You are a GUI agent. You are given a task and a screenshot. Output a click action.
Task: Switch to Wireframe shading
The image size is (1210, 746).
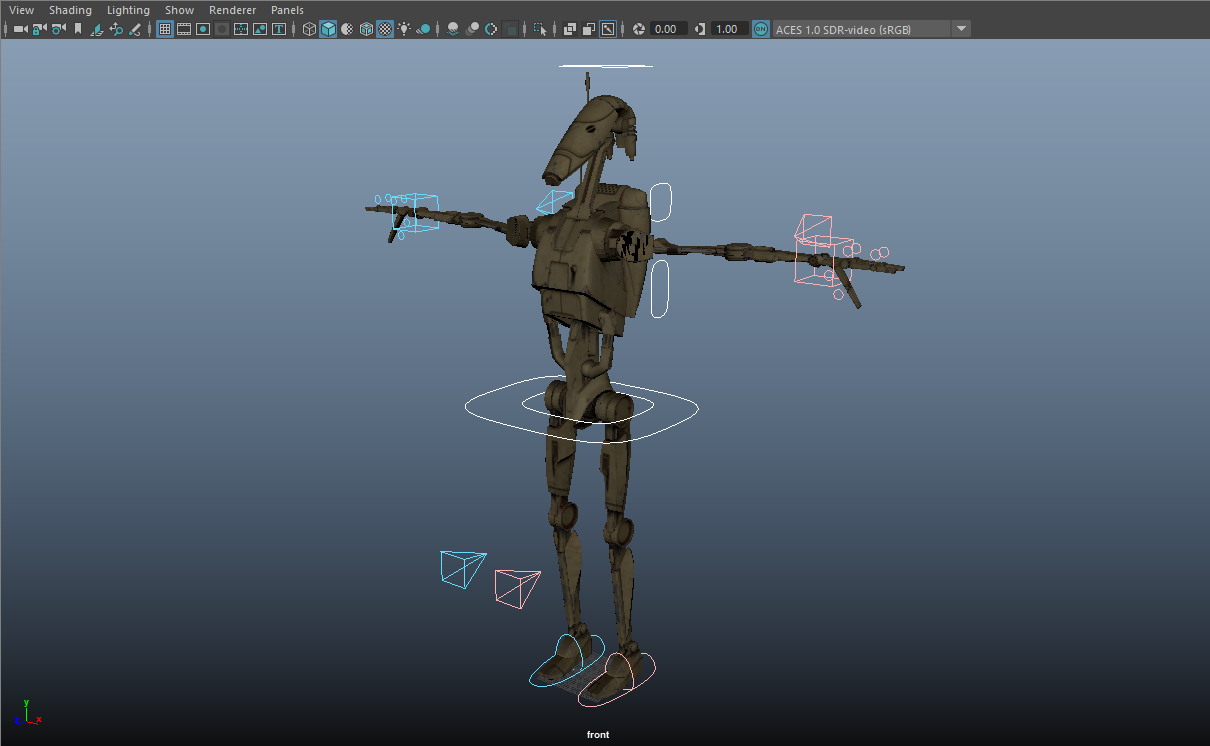[309, 29]
